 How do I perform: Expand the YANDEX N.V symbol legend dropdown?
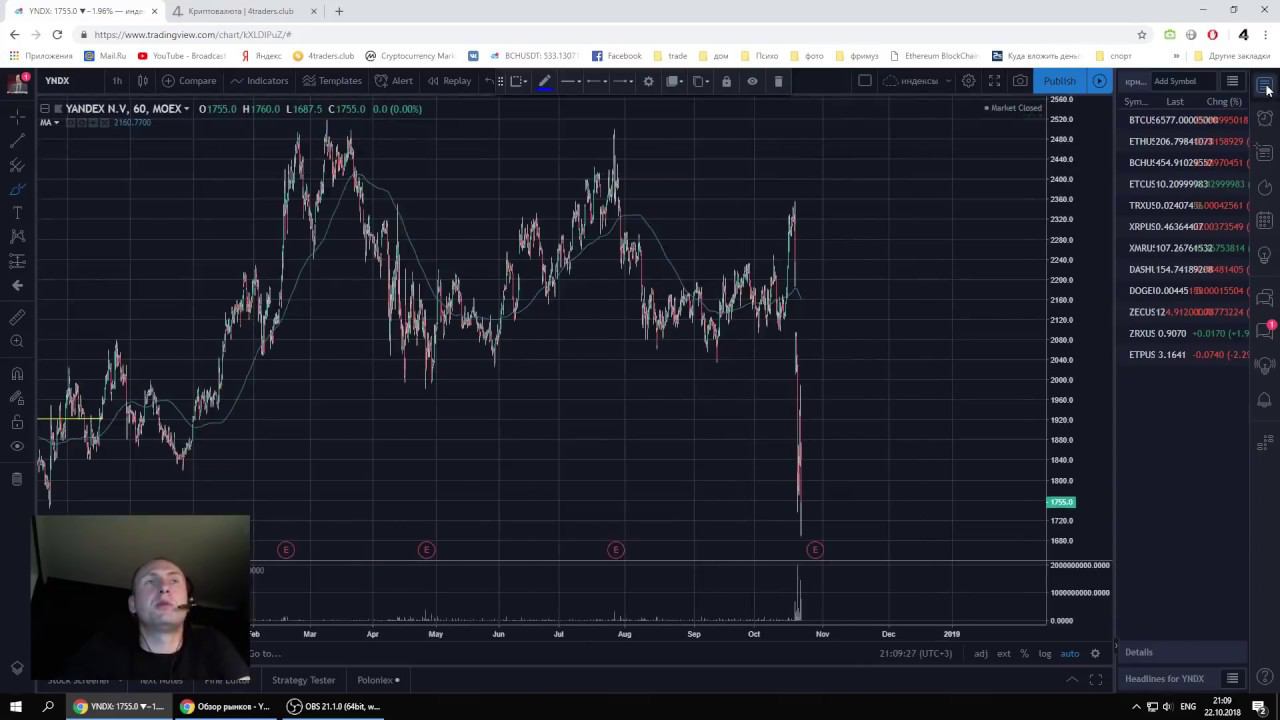coord(187,109)
